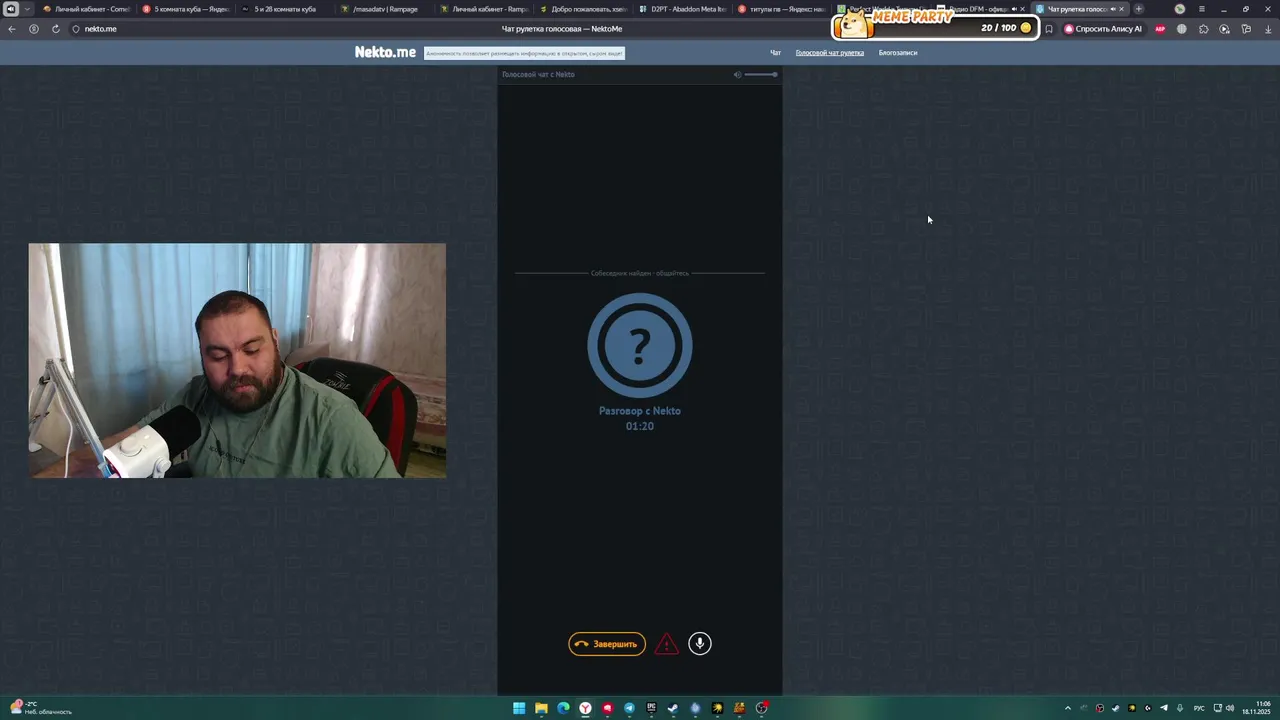Open File Explorer from taskbar
Image resolution: width=1280 pixels, height=720 pixels.
[x=541, y=708]
